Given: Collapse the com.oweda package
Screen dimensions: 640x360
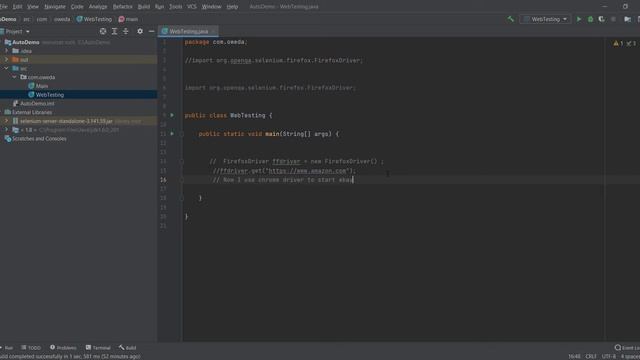Looking at the screenshot, I should click(15, 77).
